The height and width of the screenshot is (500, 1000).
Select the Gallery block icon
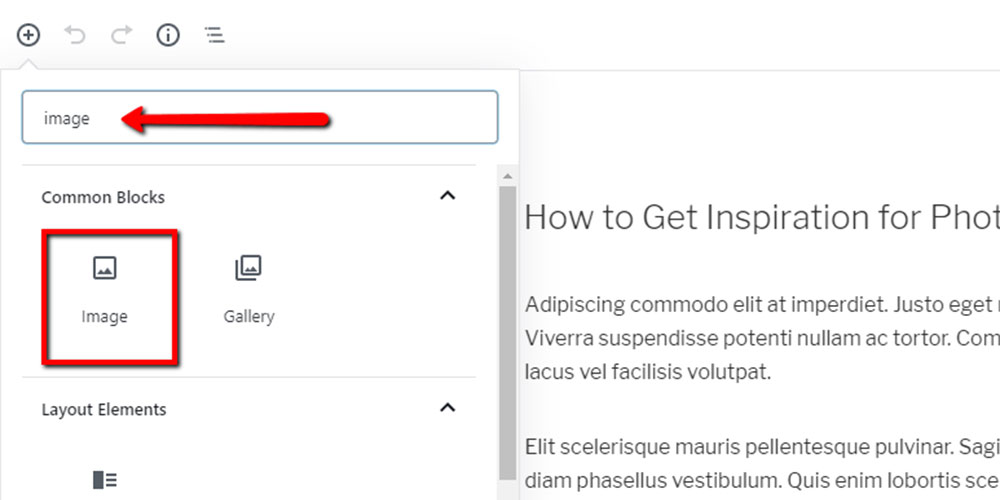[x=248, y=268]
